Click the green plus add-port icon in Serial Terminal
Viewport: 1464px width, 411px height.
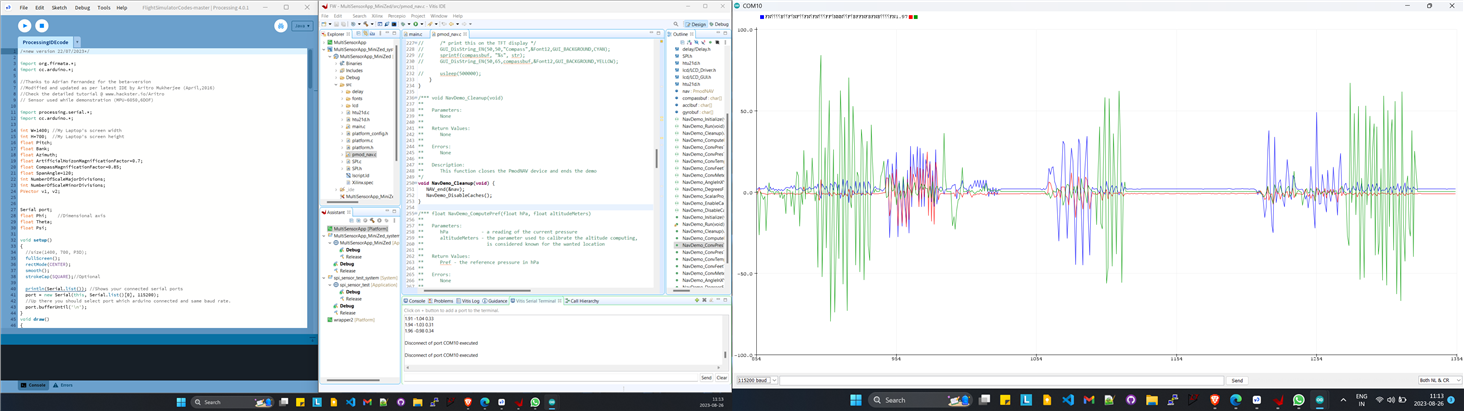tap(697, 300)
